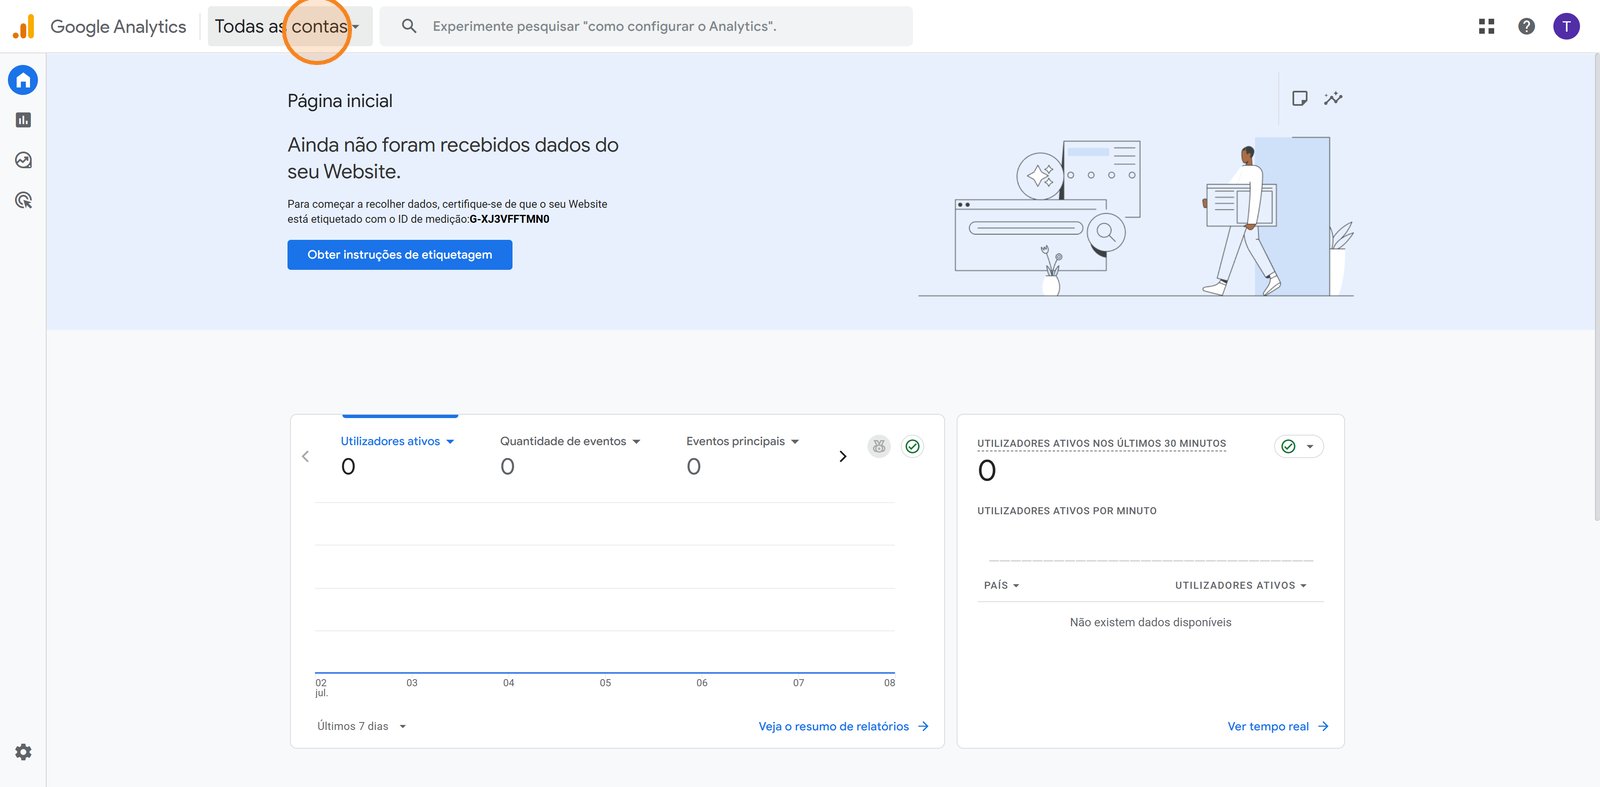The height and width of the screenshot is (787, 1600).
Task: Select the Utilizadores ativos metric tab
Action: coord(397,441)
